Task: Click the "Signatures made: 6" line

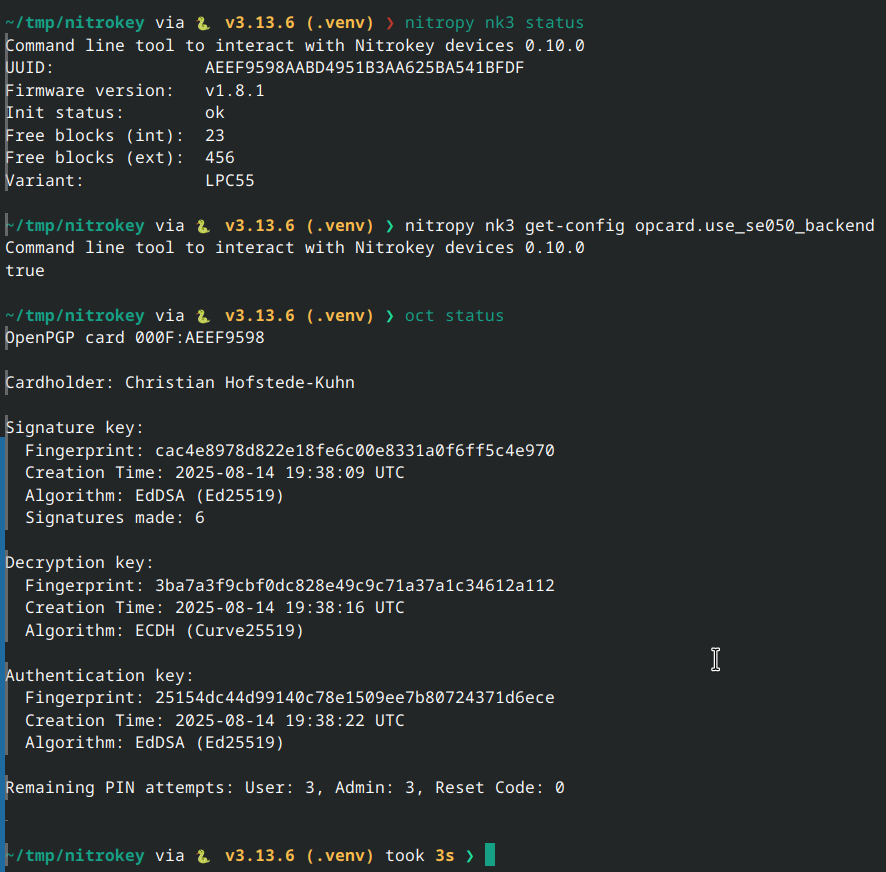Action: click(115, 518)
